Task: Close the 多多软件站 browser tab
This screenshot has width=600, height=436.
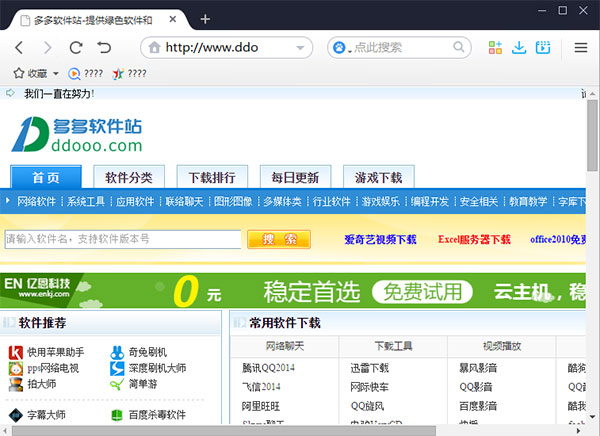Action: click(x=173, y=19)
